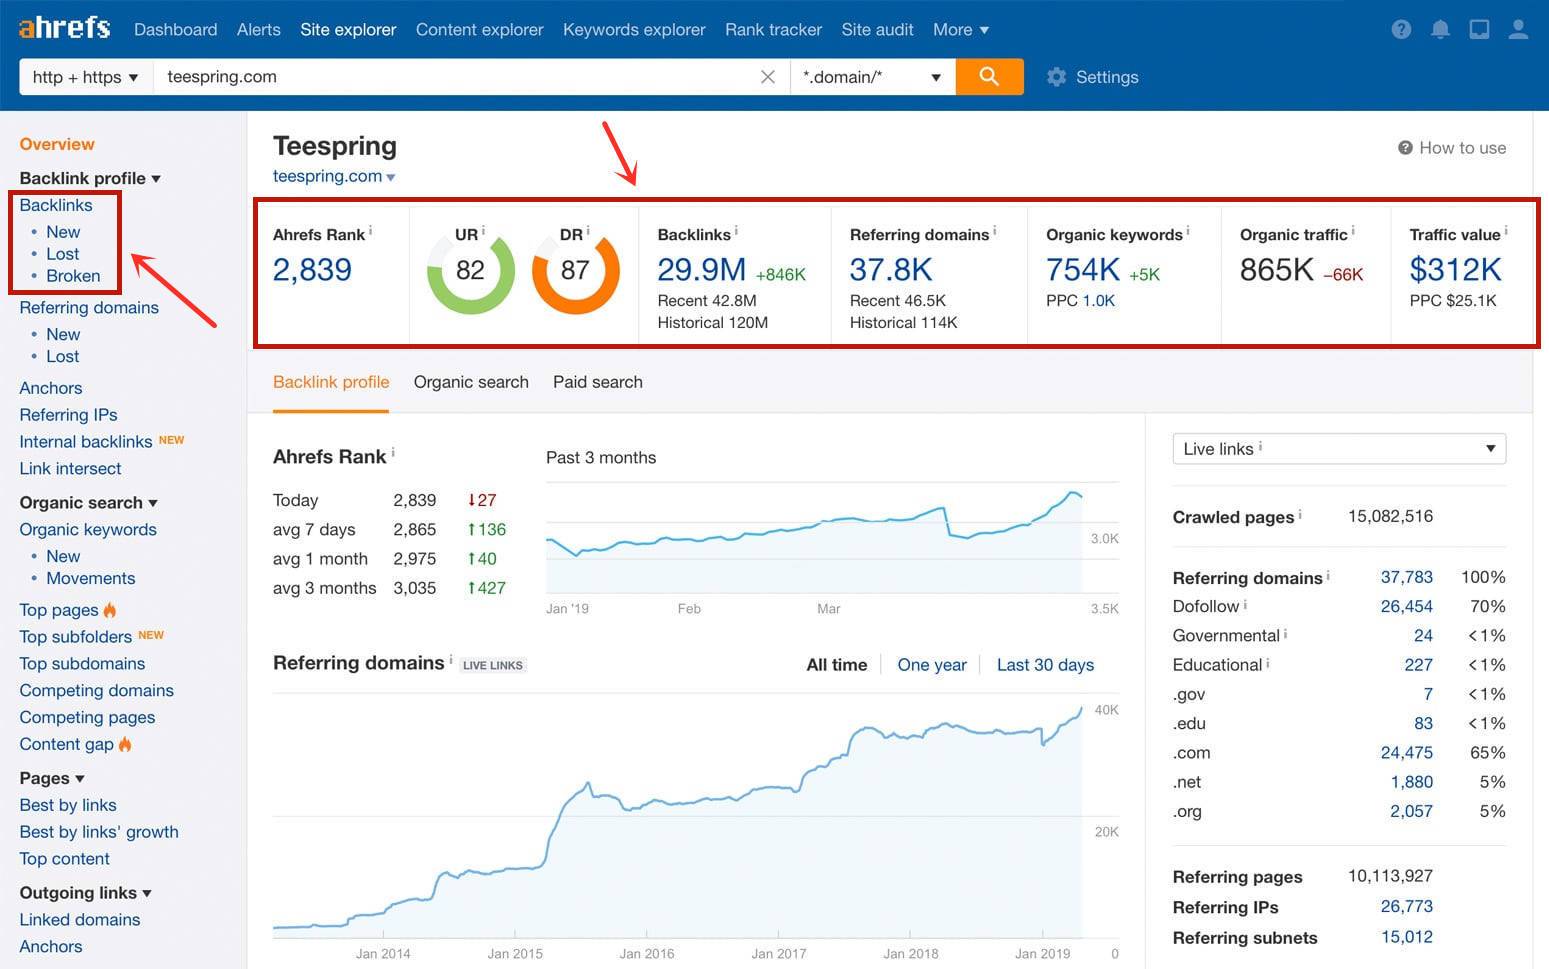Viewport: 1549px width, 969px height.
Task: Click the info icon next to Ahrefs Rank metric
Action: click(371, 231)
